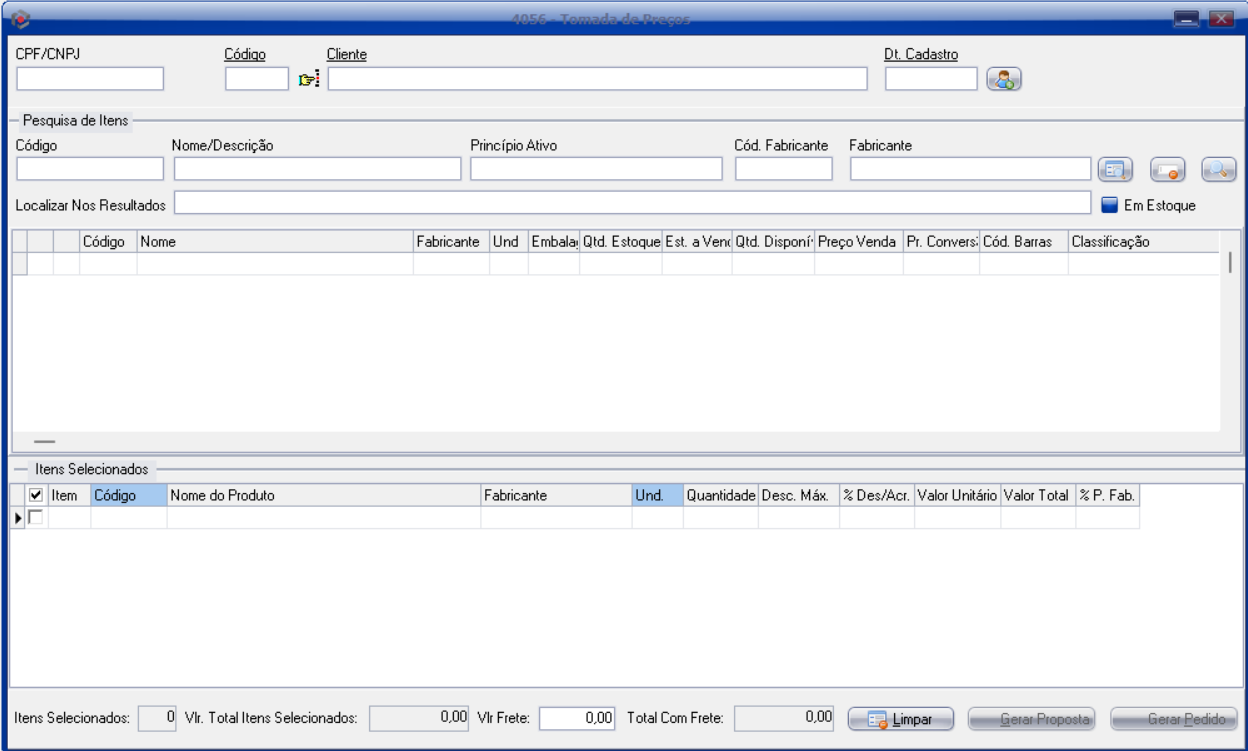Viewport: 1248px width, 751px height.
Task: Sort results by the Nome column header
Action: [275, 242]
